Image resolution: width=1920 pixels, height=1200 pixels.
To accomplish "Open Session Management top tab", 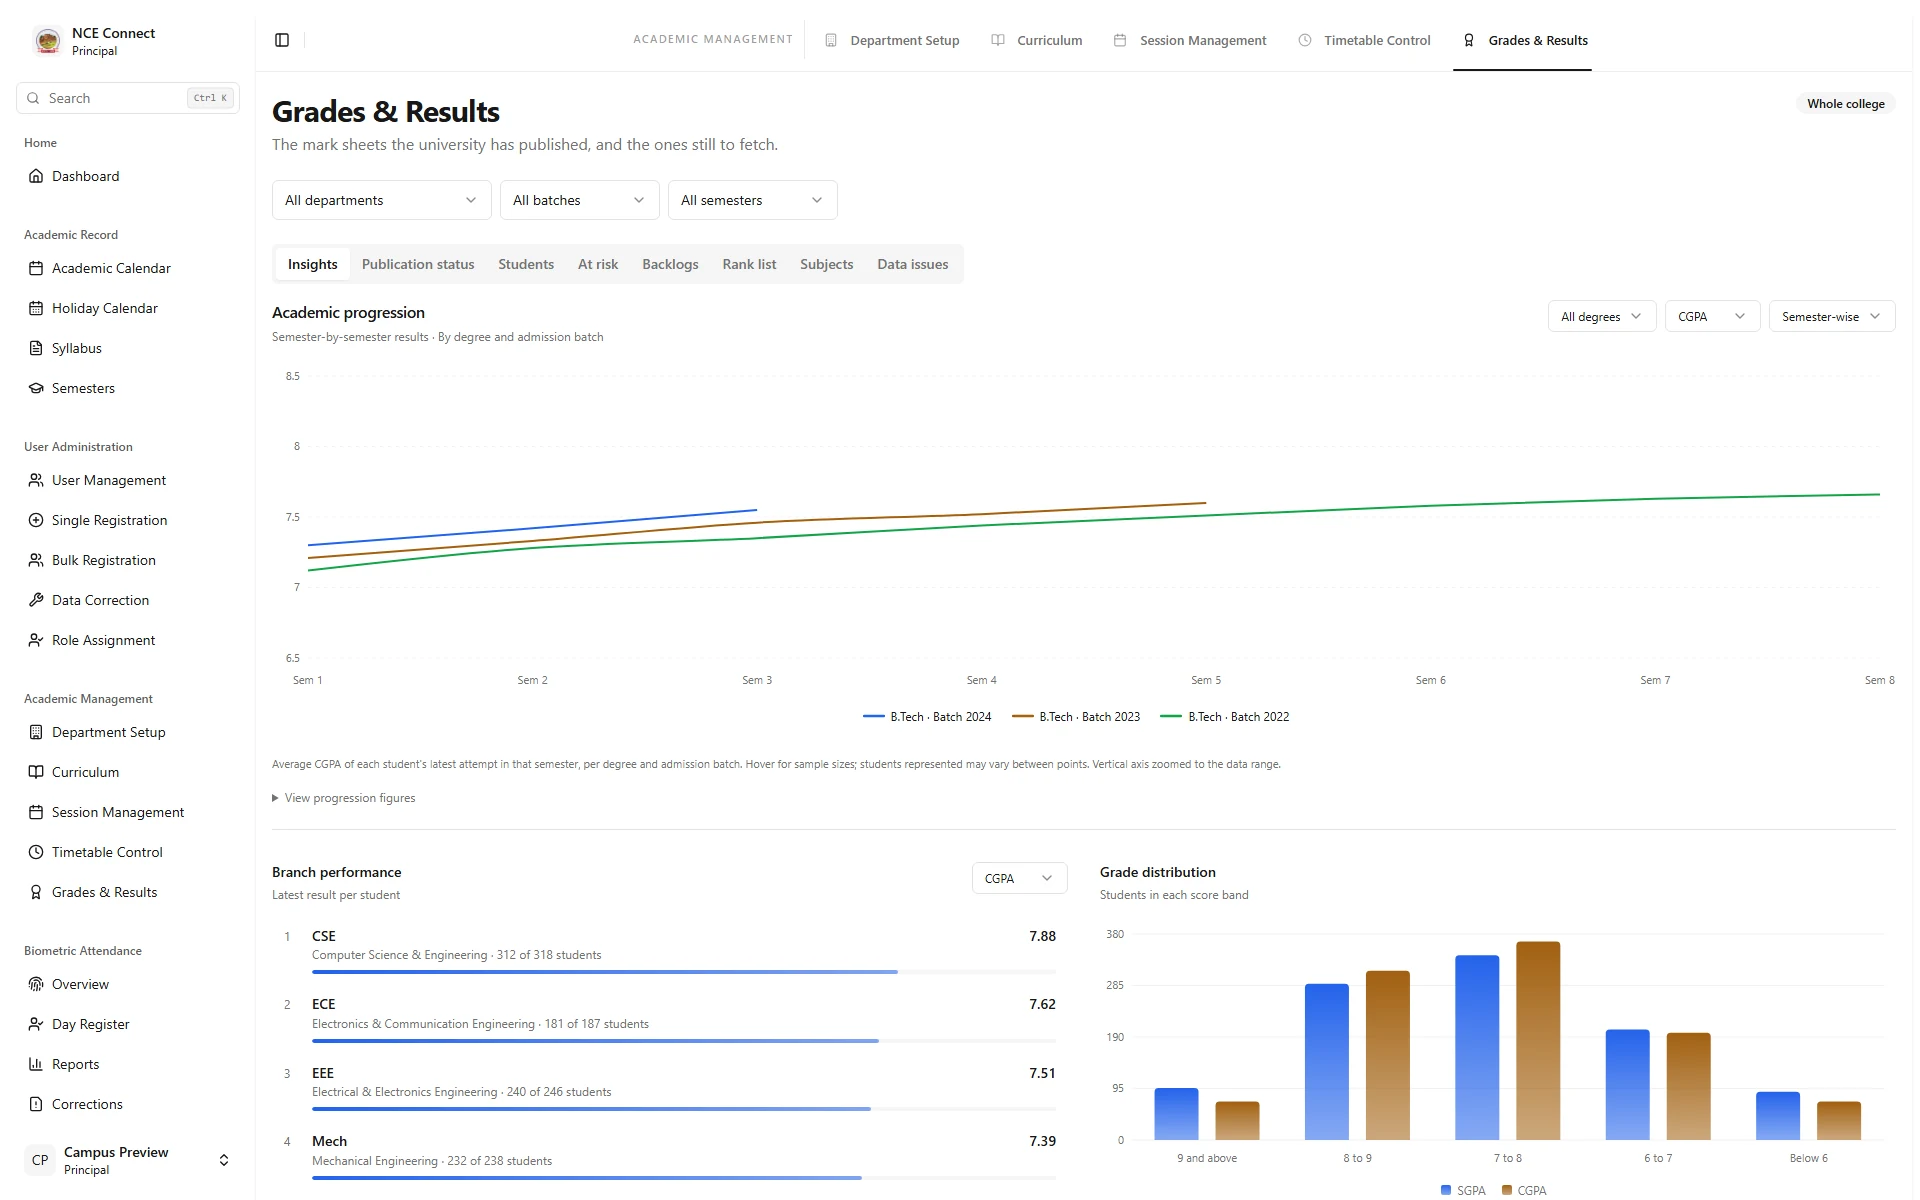I will (1190, 40).
